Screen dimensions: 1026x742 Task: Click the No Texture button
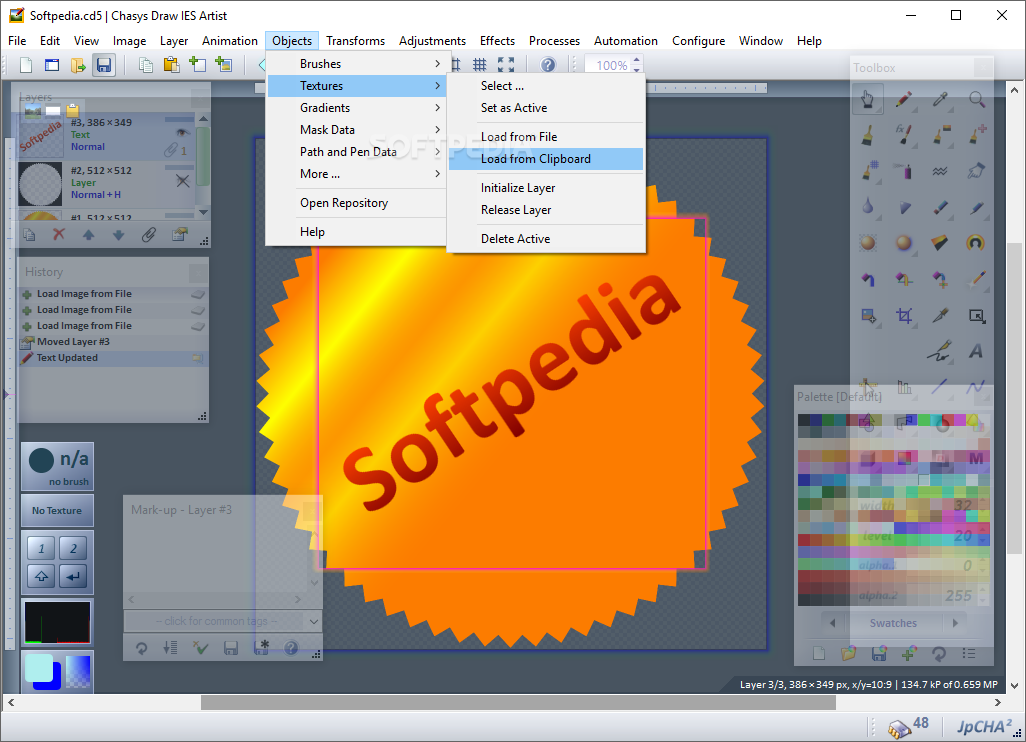coord(57,510)
